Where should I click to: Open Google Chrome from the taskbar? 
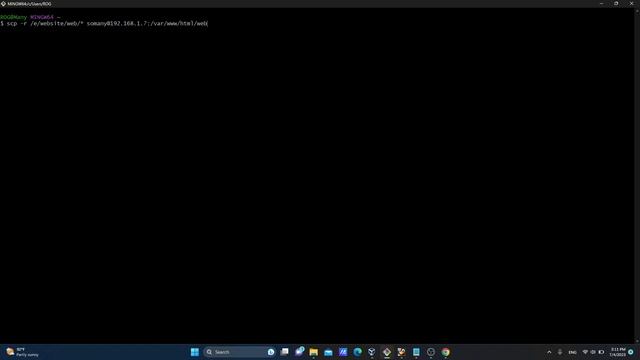click(445, 352)
